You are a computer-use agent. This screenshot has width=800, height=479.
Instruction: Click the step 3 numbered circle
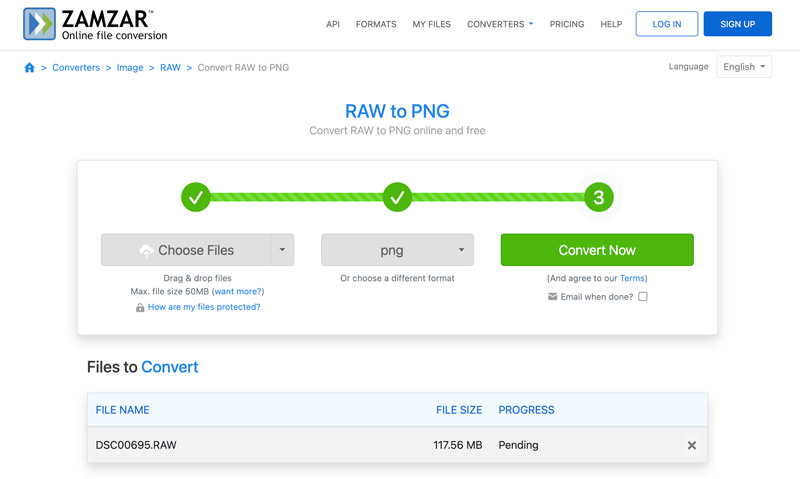click(598, 197)
